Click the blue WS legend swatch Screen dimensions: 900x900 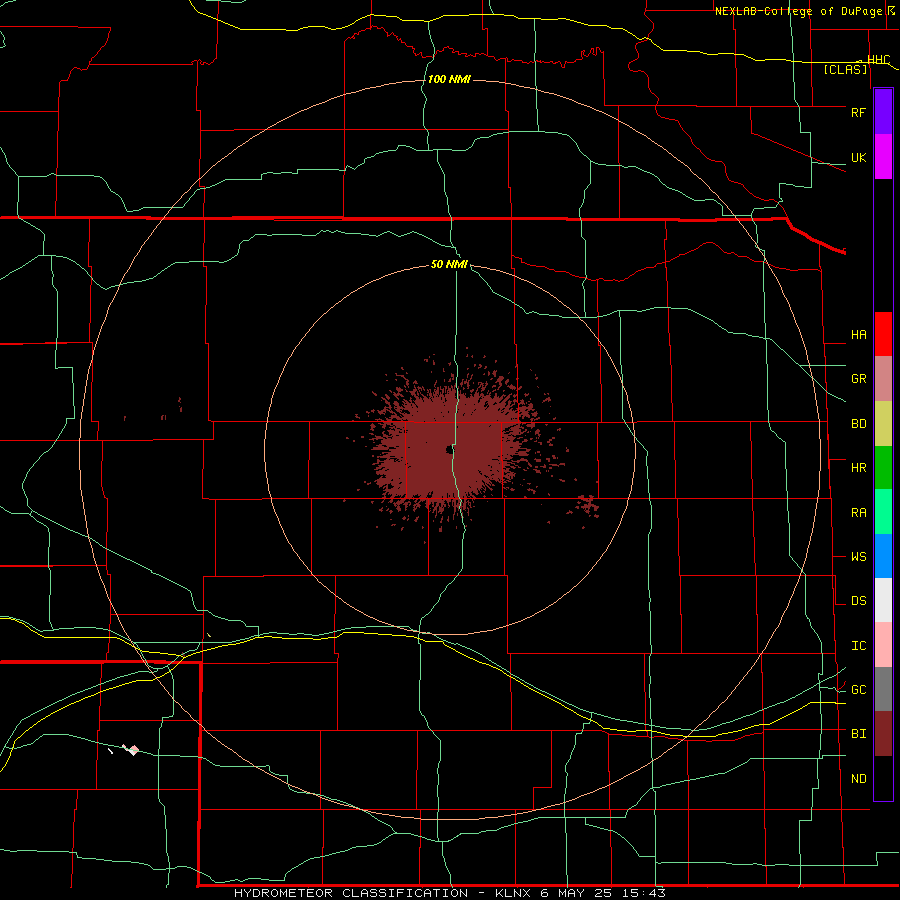coord(883,556)
